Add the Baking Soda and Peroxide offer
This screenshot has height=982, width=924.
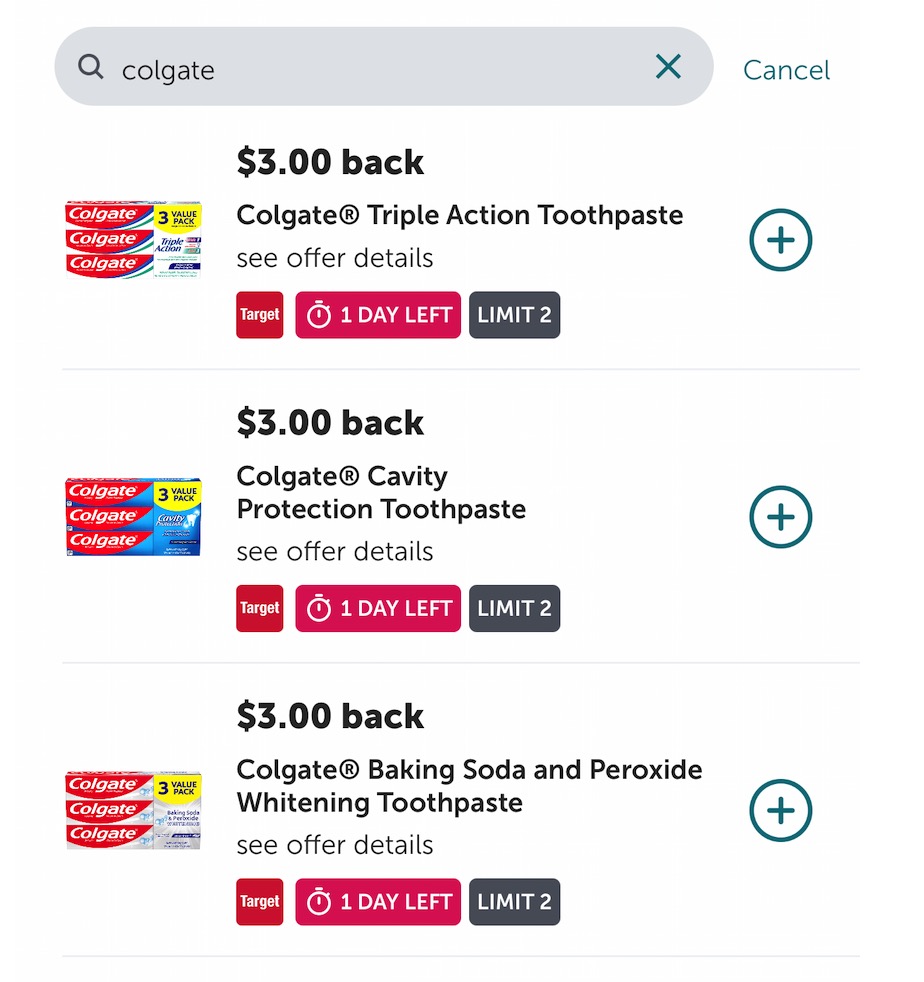pyautogui.click(x=780, y=810)
